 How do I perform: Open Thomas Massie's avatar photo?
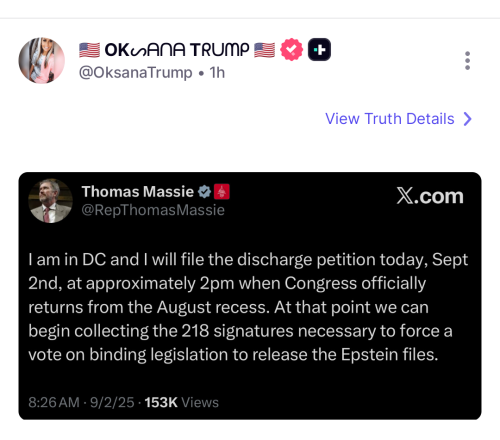(50, 201)
